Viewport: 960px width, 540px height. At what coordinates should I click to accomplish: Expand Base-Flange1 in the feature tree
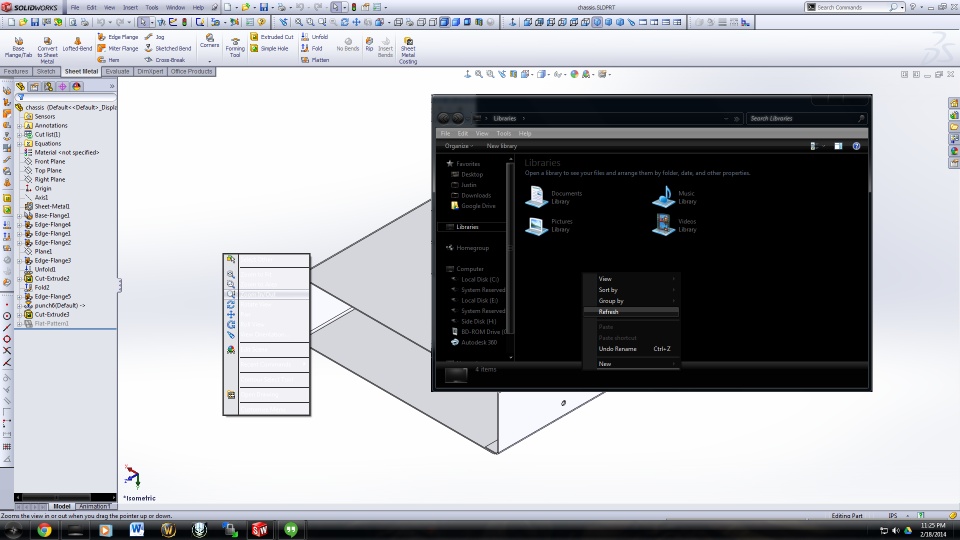pos(19,216)
